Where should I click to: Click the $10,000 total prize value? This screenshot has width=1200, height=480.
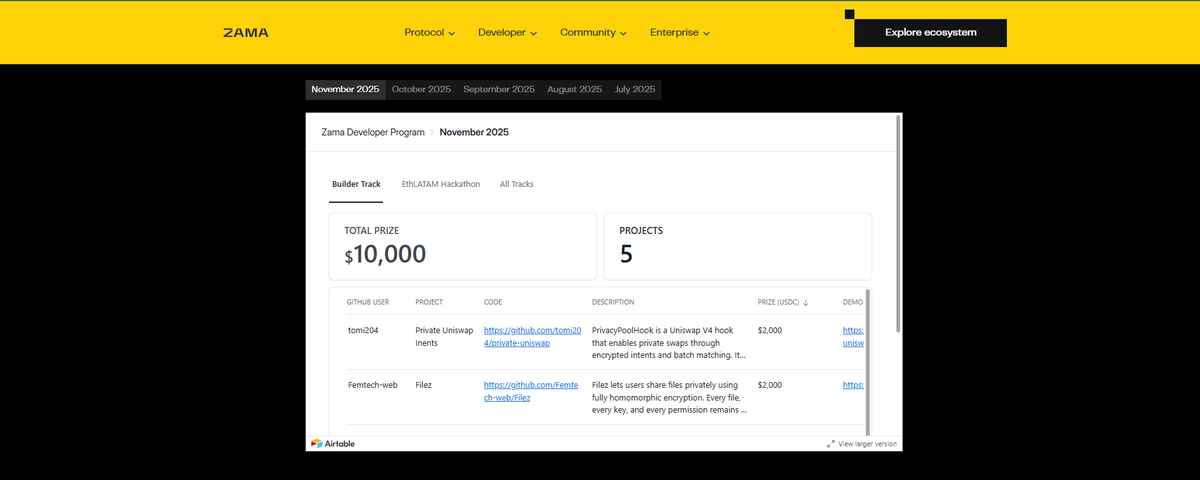tap(385, 255)
